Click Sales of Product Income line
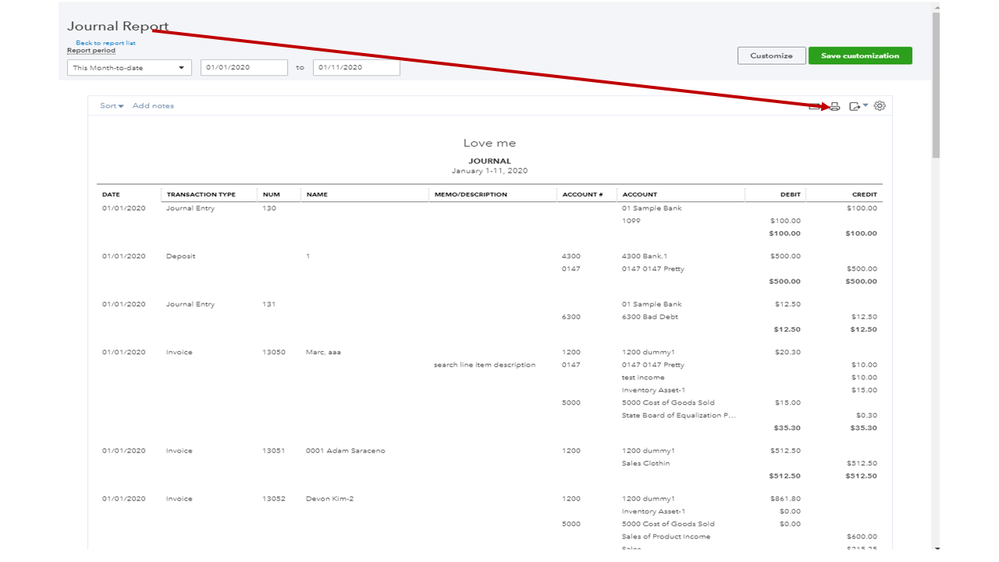Screen dimensions: 999x562 (x=666, y=537)
